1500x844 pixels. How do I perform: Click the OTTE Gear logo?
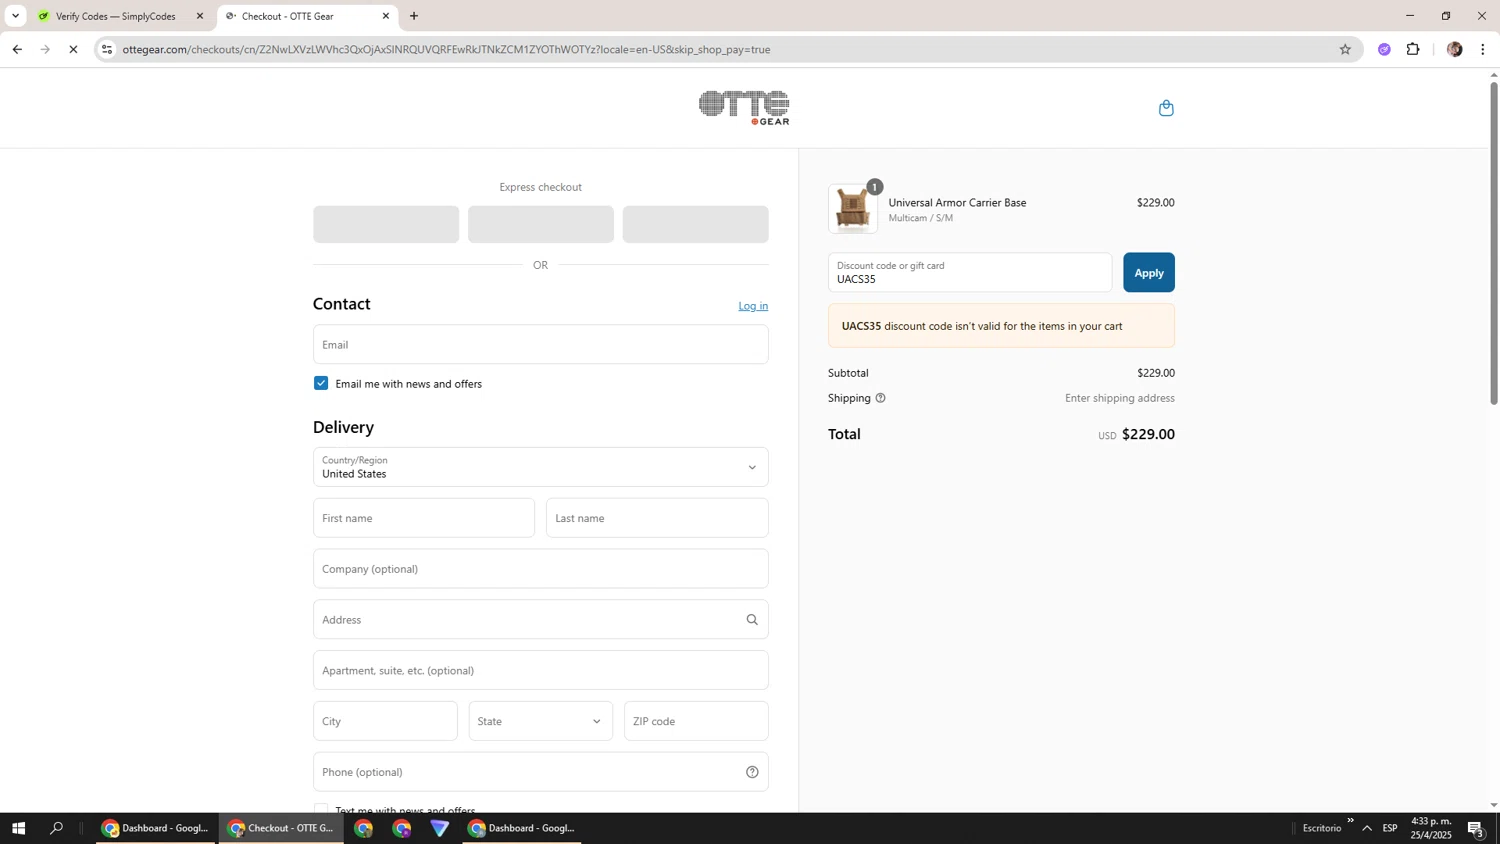[x=744, y=108]
